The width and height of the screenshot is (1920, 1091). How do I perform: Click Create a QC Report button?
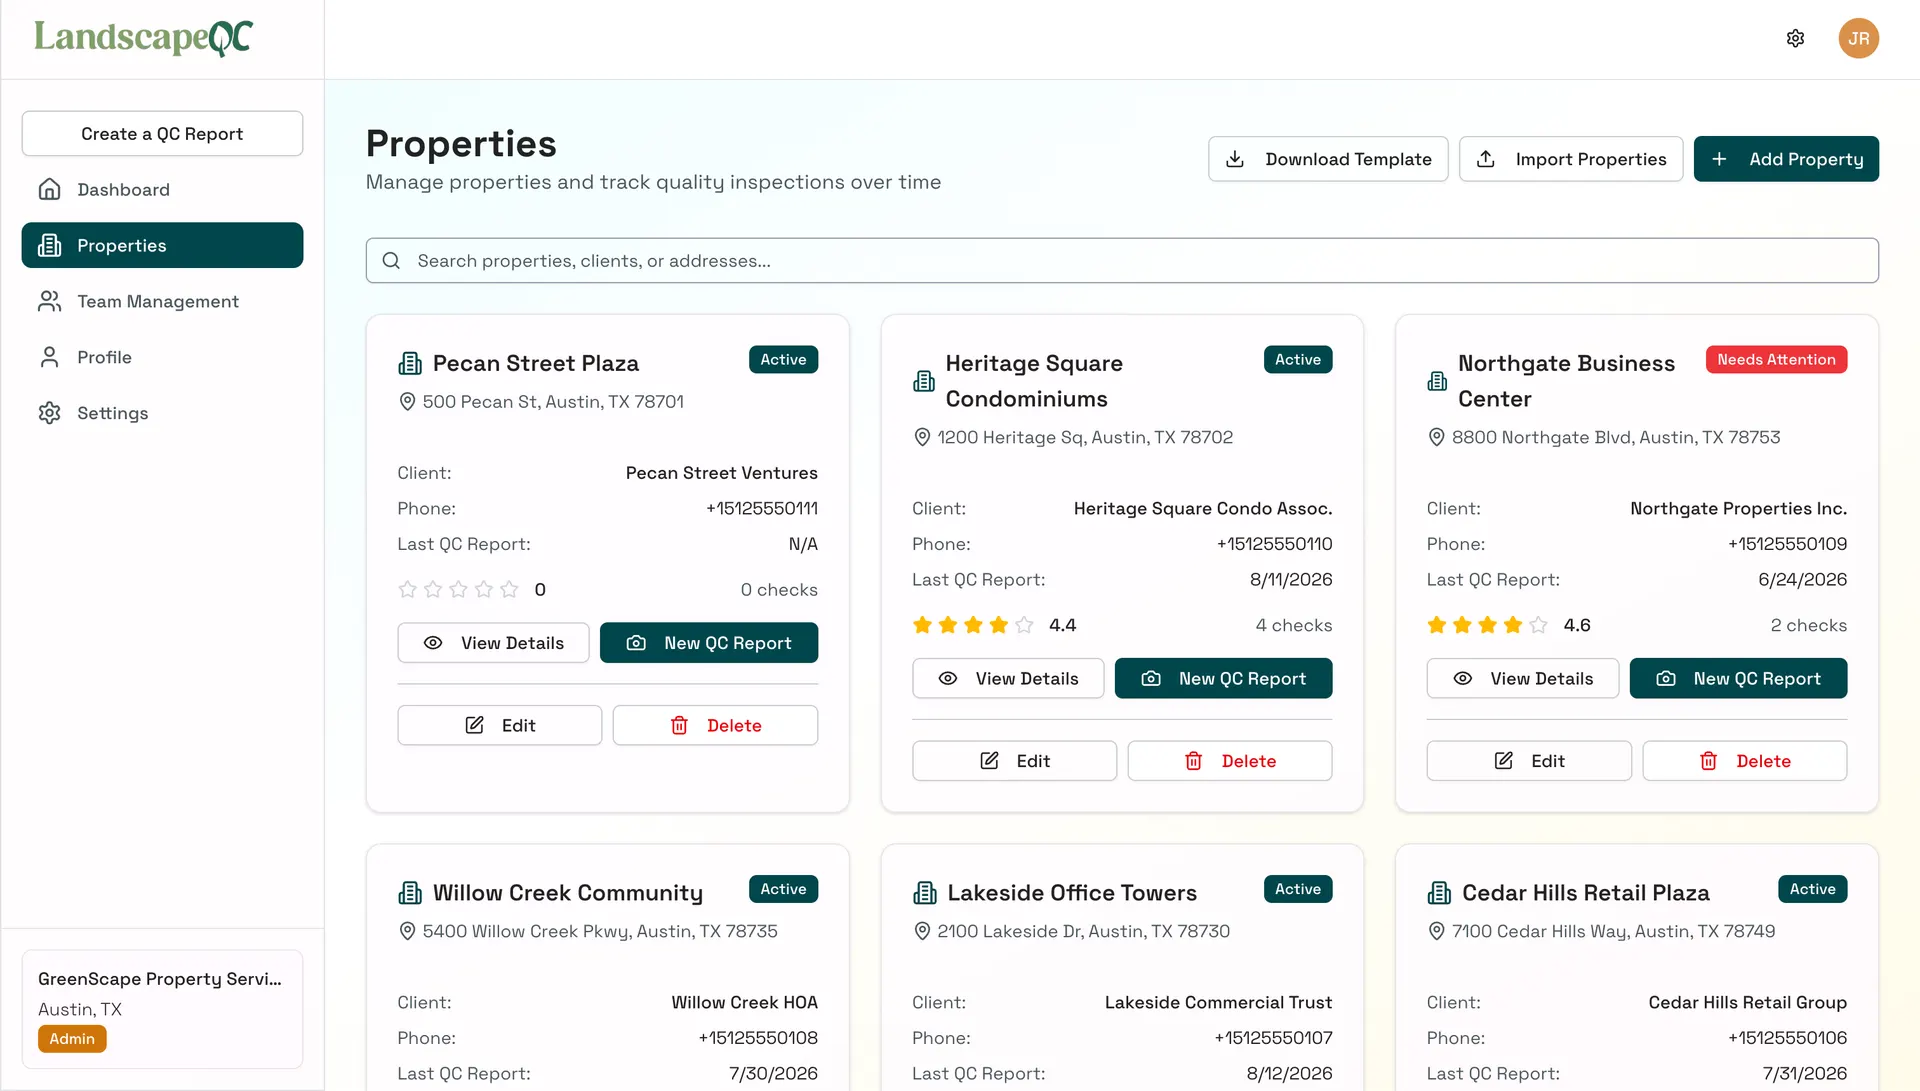pyautogui.click(x=162, y=134)
